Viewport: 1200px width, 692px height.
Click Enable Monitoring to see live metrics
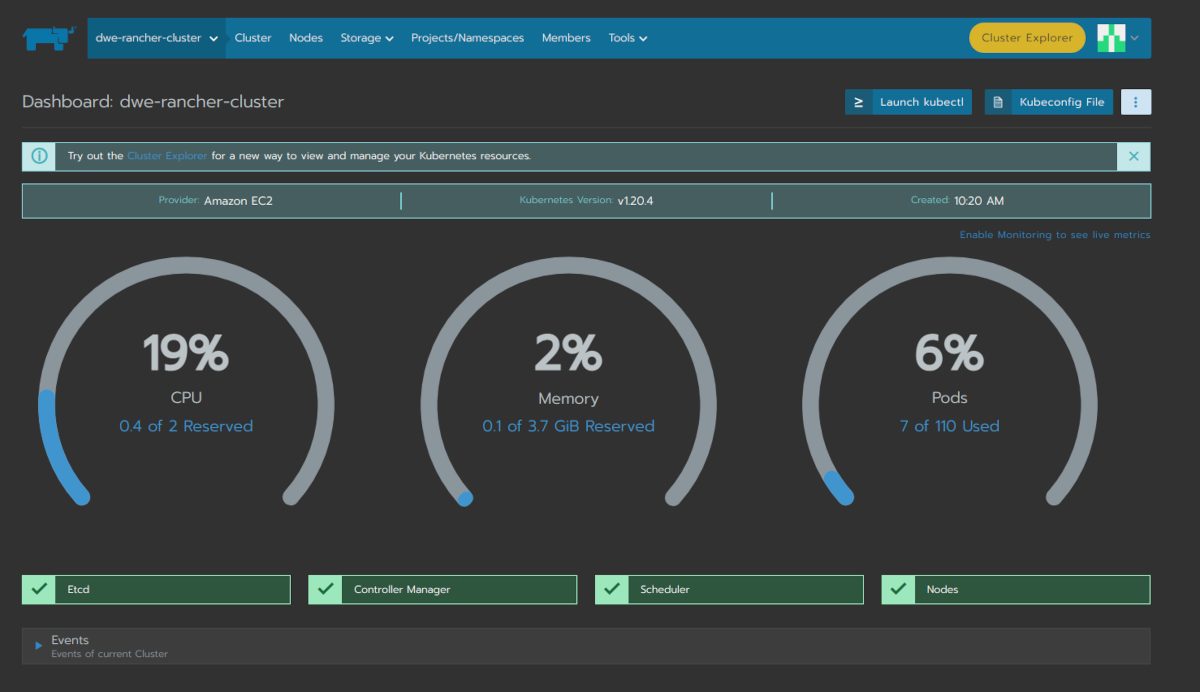point(1055,235)
